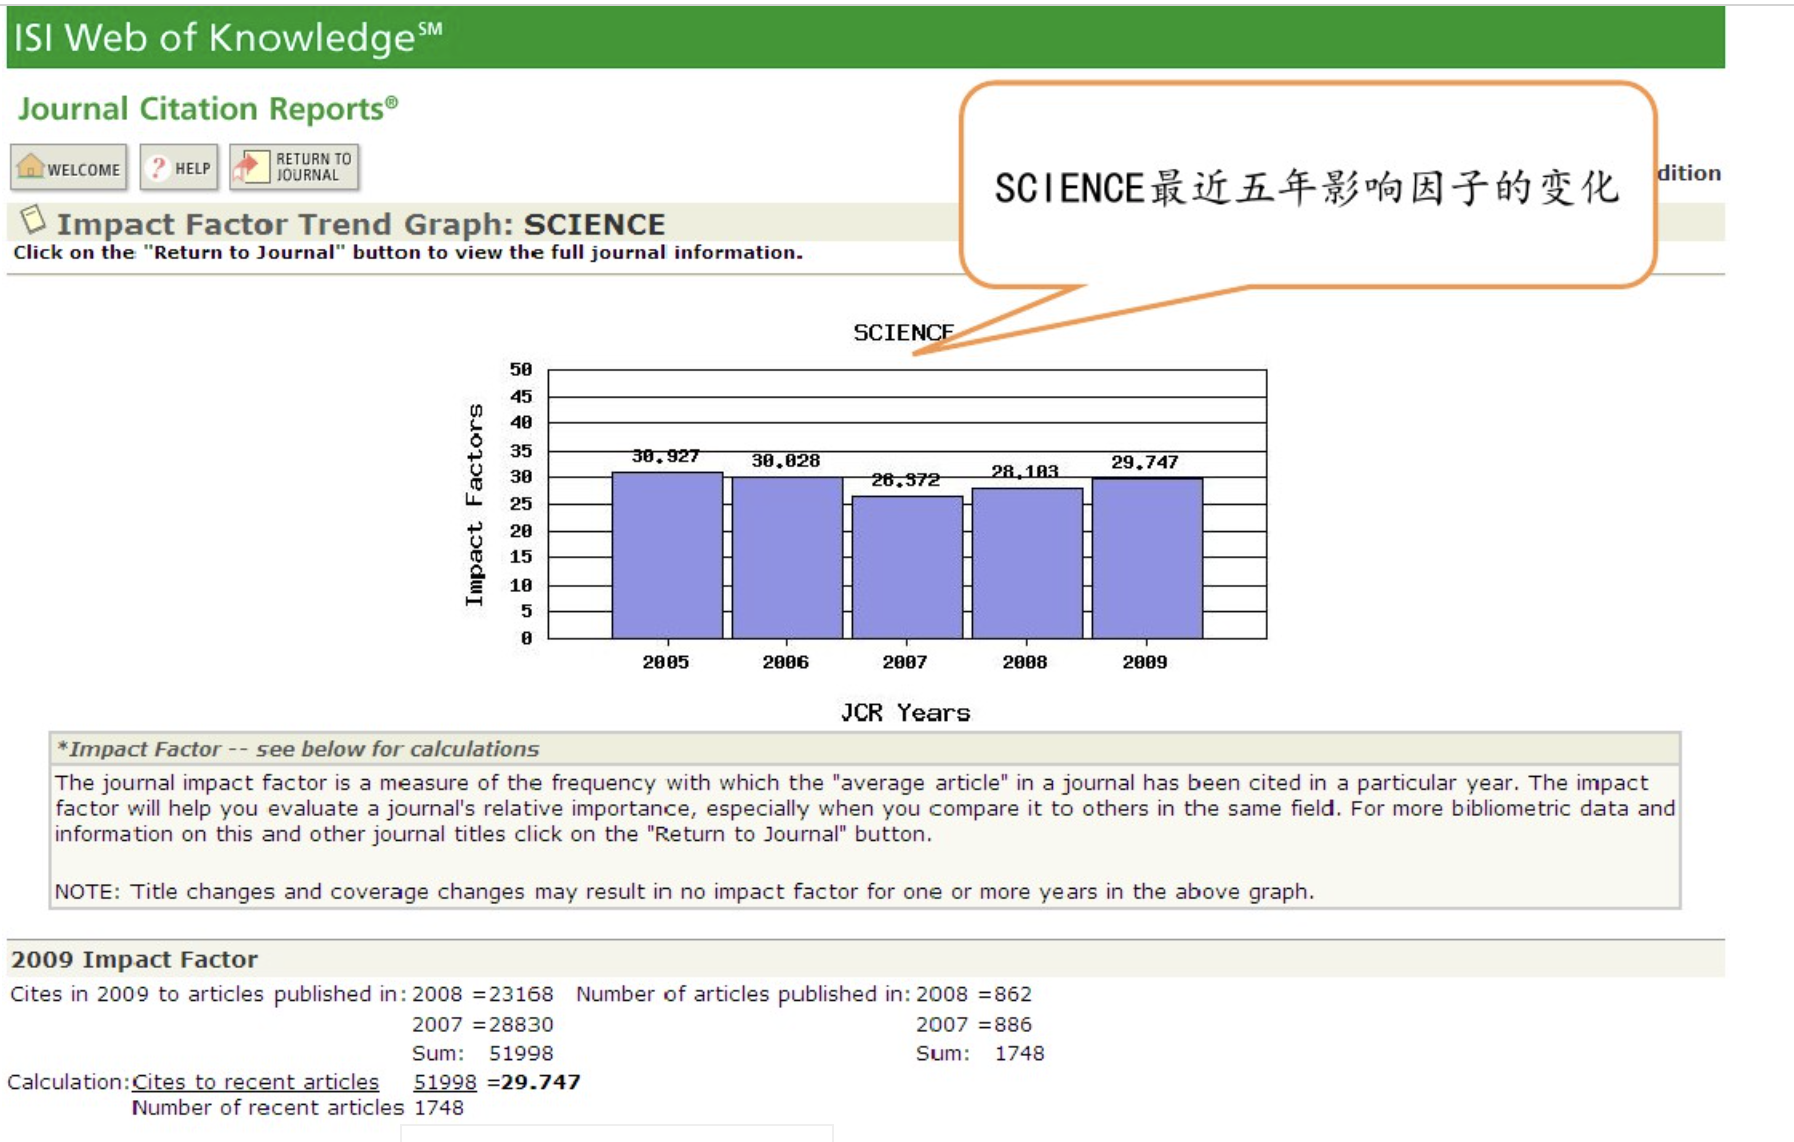Select the 26.372 value label
This screenshot has width=1794, height=1142.
(906, 480)
